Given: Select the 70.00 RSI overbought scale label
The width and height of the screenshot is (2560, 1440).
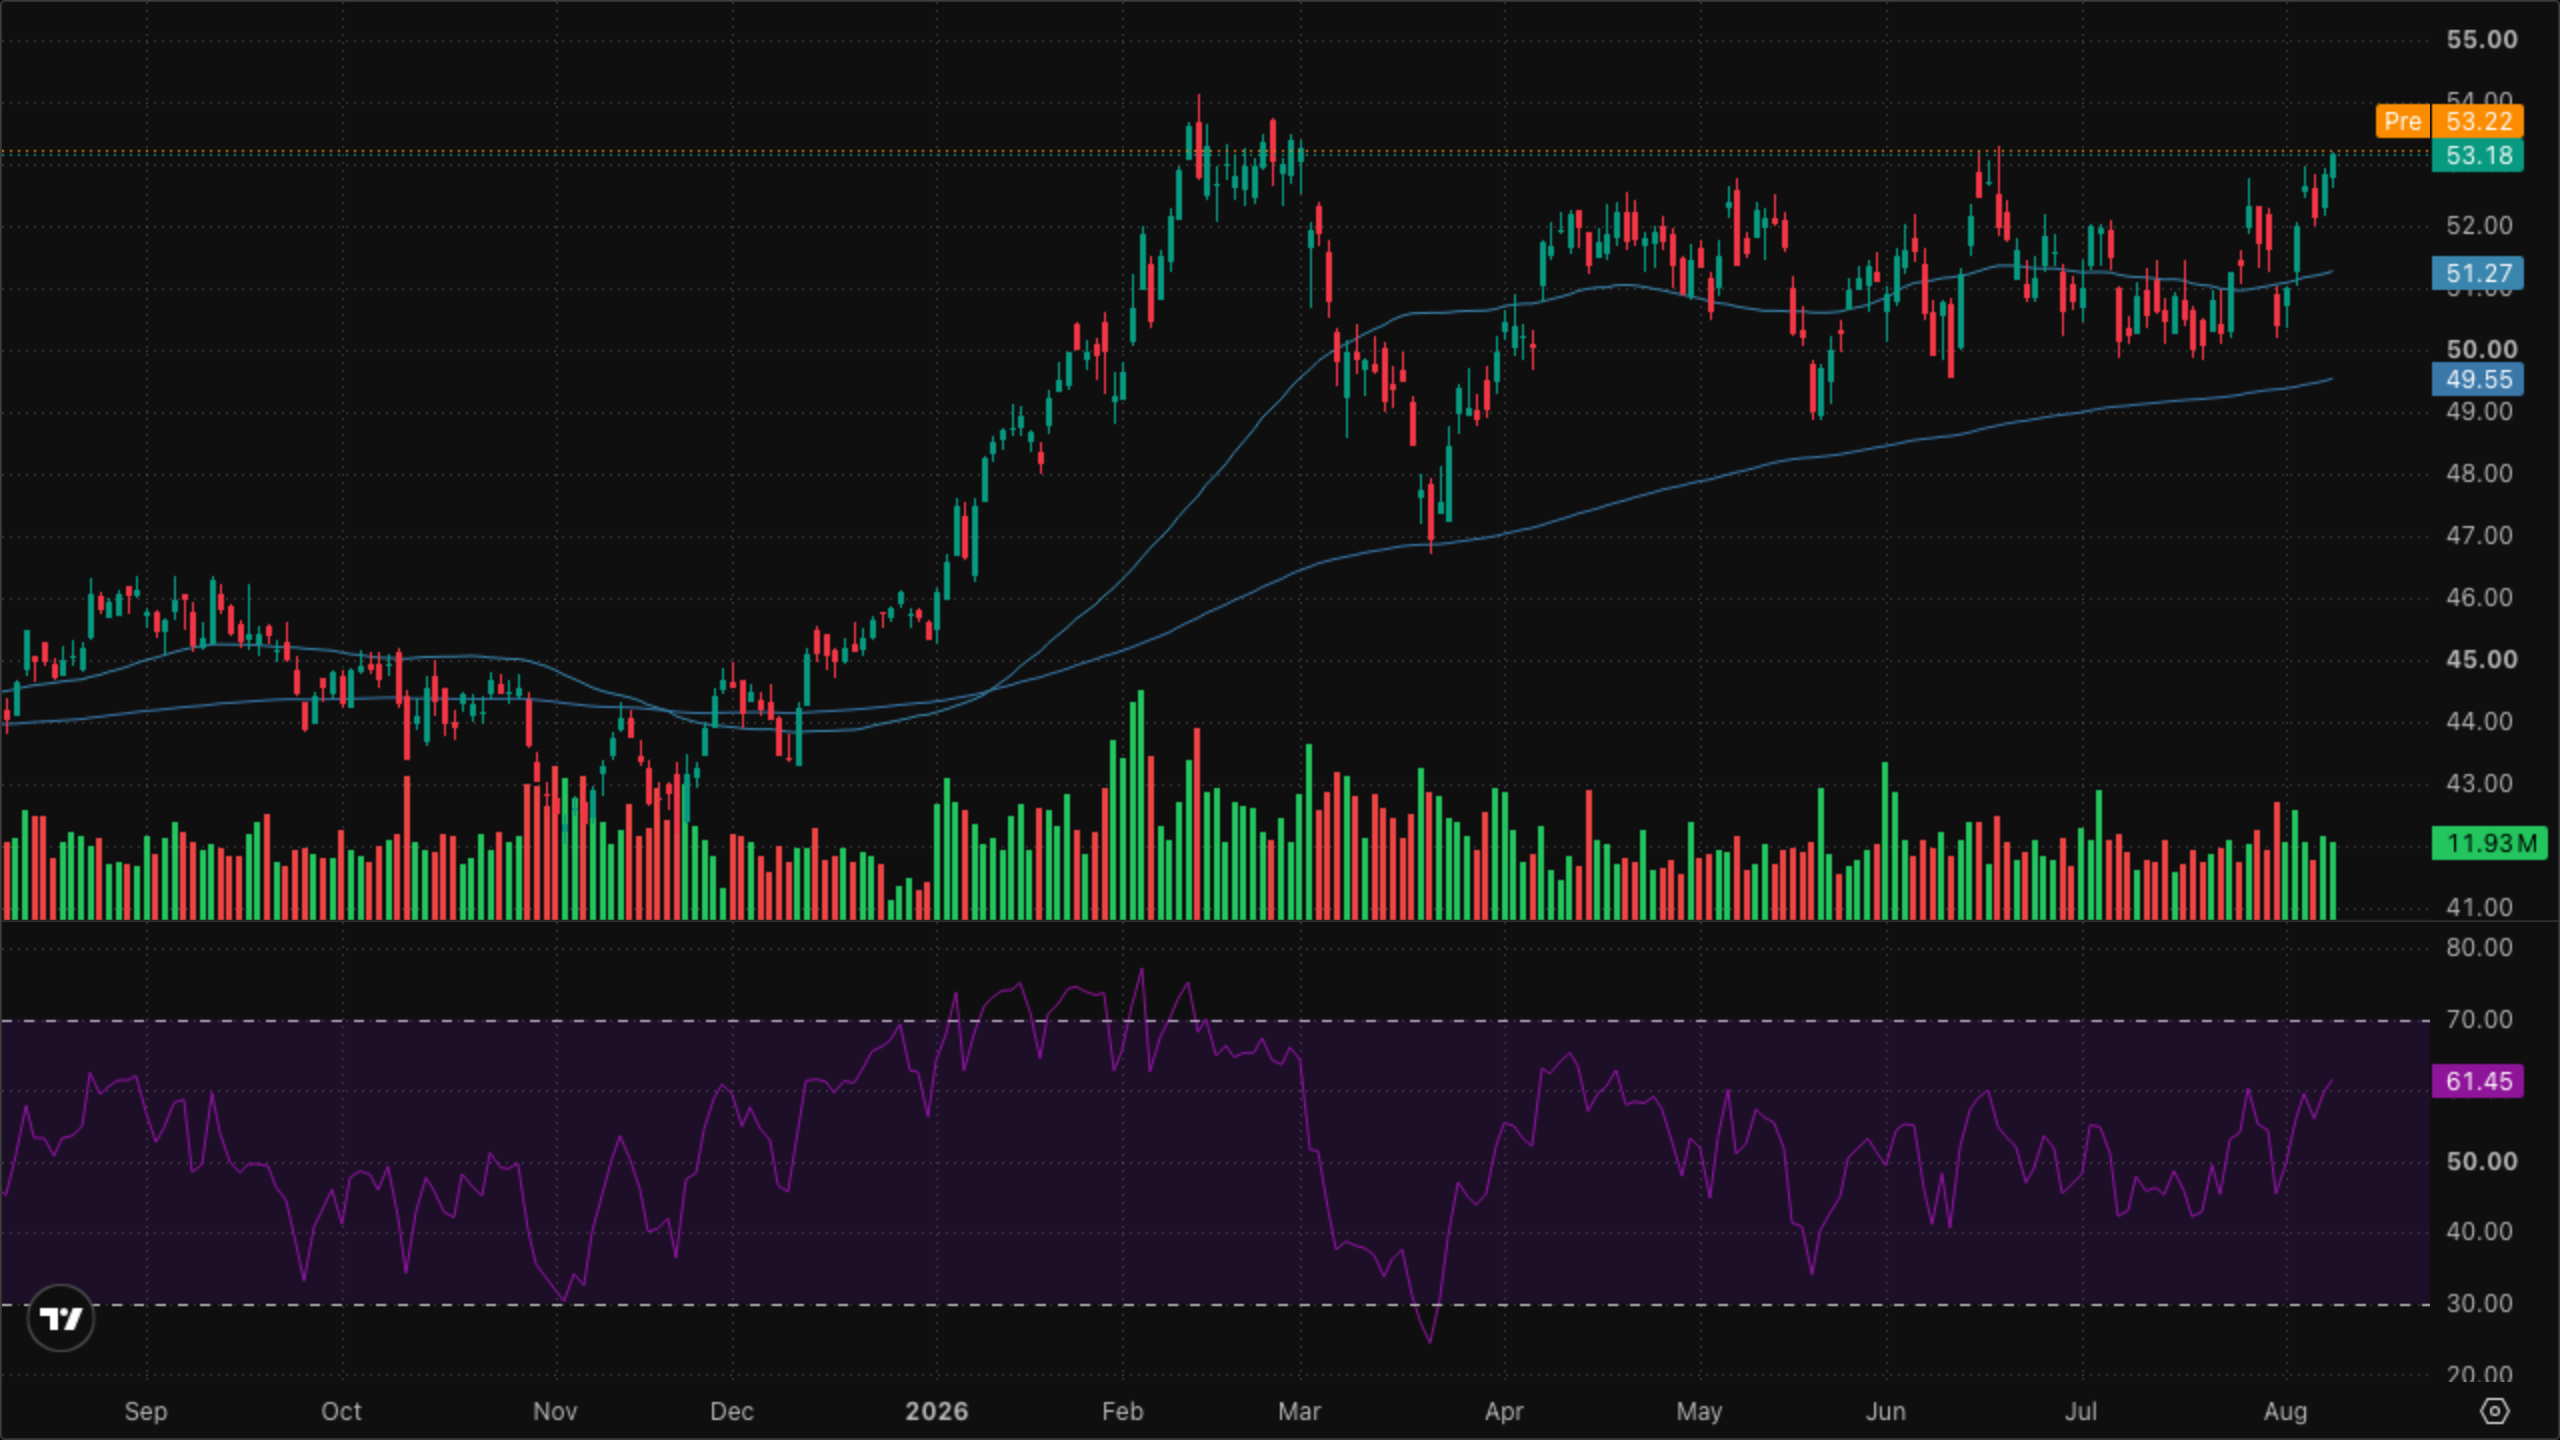Looking at the screenshot, I should coord(2479,1019).
